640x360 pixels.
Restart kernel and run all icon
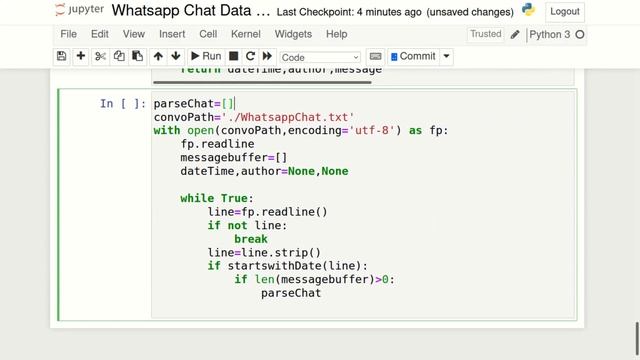[x=267, y=56]
